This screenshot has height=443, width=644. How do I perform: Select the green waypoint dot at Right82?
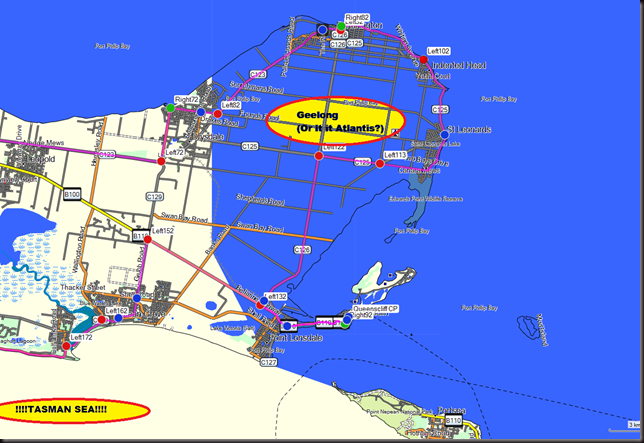pyautogui.click(x=341, y=26)
